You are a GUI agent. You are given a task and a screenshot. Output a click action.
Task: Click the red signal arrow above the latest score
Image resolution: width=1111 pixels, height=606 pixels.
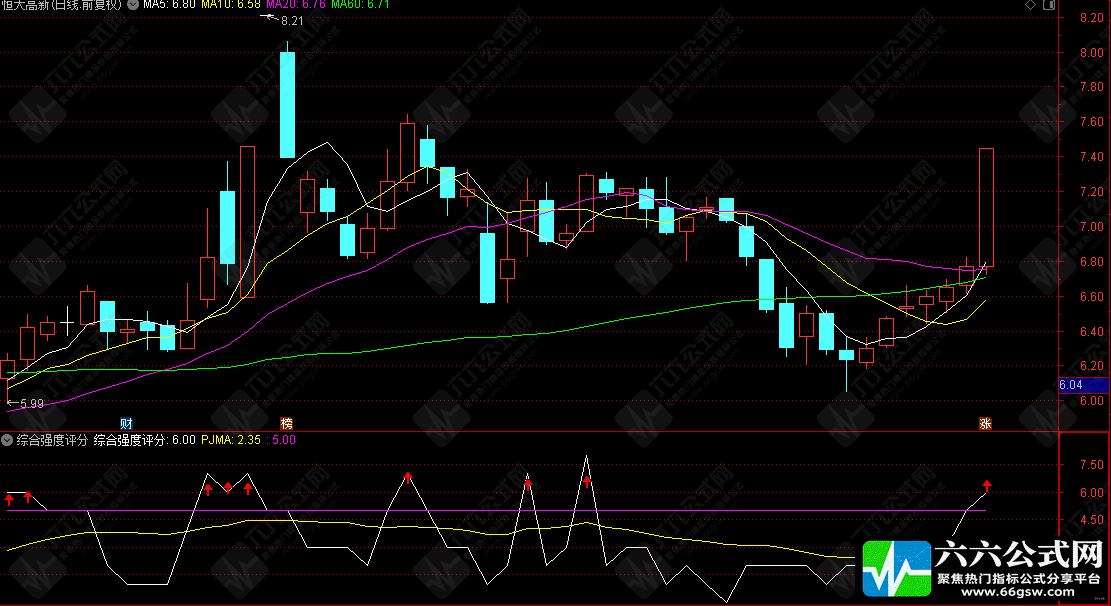coord(987,486)
